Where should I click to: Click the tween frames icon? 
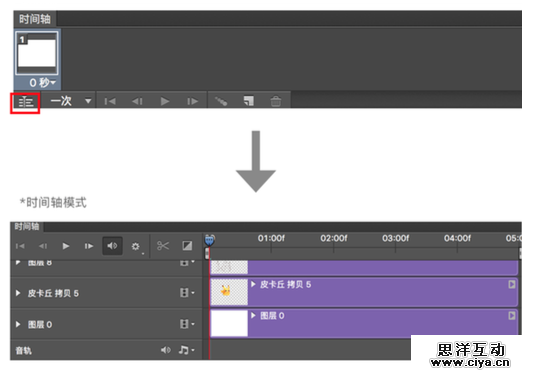[x=221, y=101]
